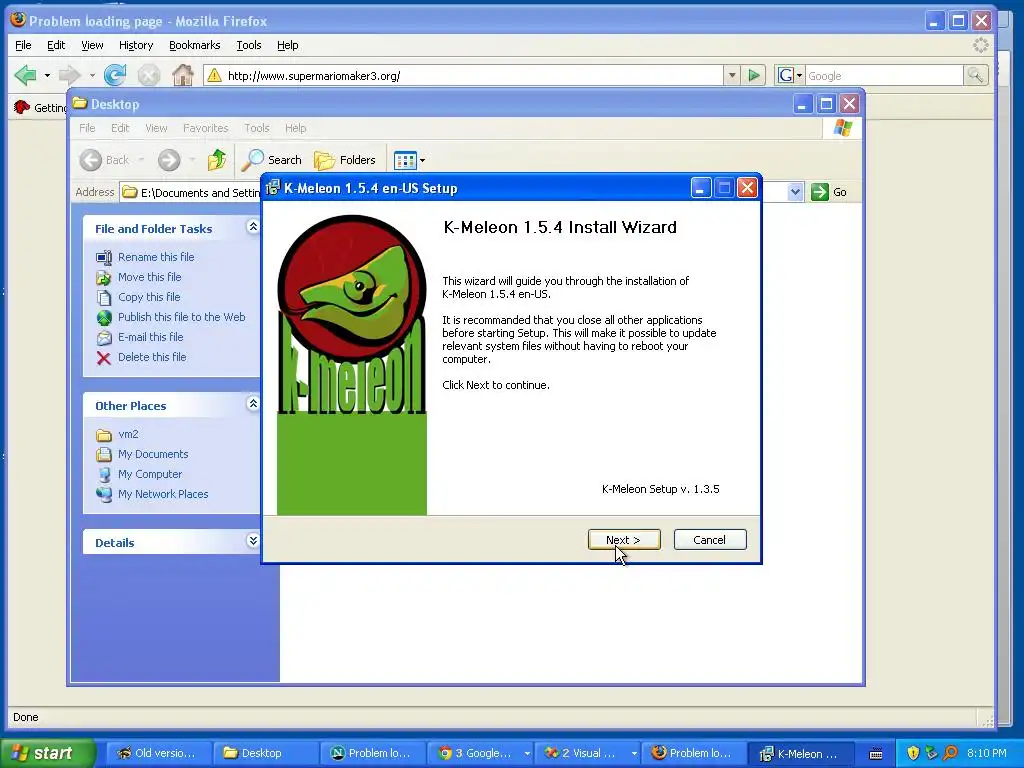Click the security shield tray icon

pyautogui.click(x=913, y=753)
